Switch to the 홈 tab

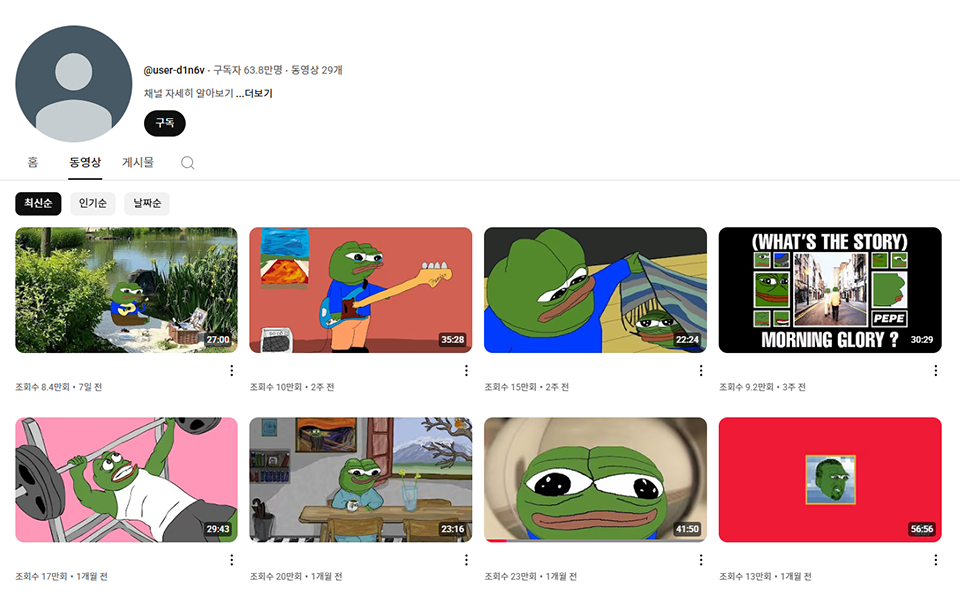pyautogui.click(x=32, y=162)
